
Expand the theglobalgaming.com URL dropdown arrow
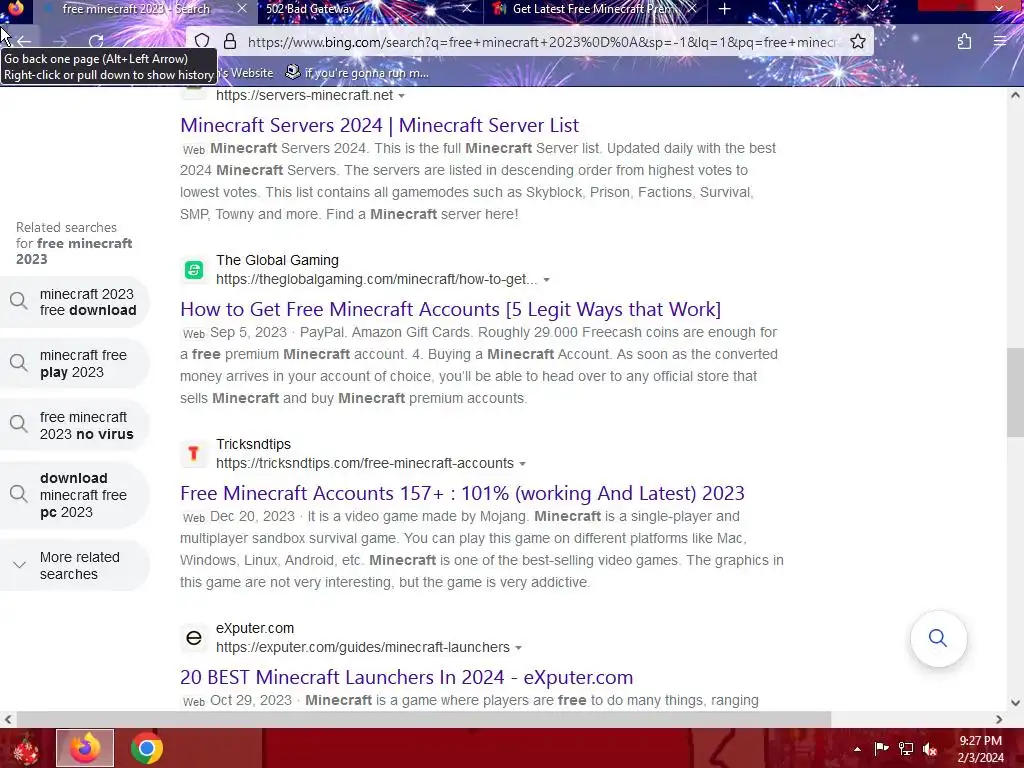tap(547, 280)
